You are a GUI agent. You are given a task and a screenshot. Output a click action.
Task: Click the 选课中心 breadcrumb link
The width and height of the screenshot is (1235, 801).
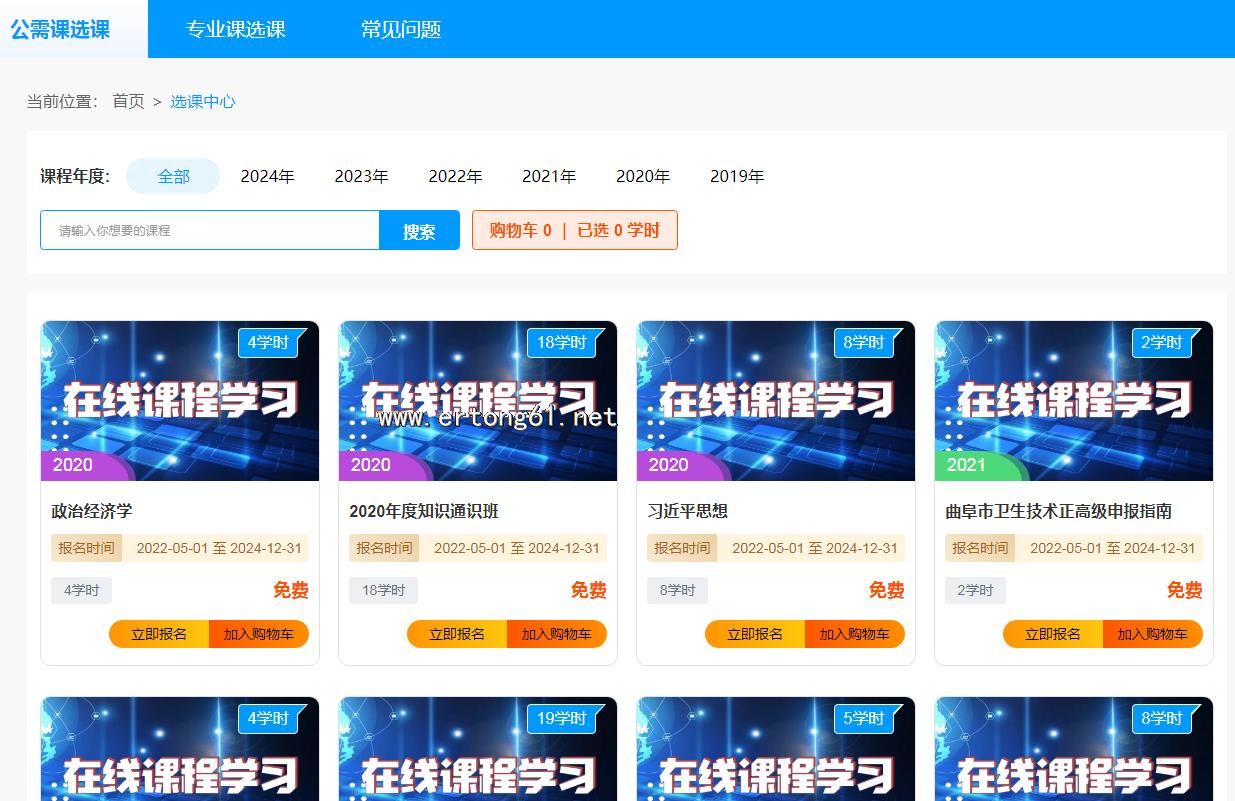coord(203,101)
